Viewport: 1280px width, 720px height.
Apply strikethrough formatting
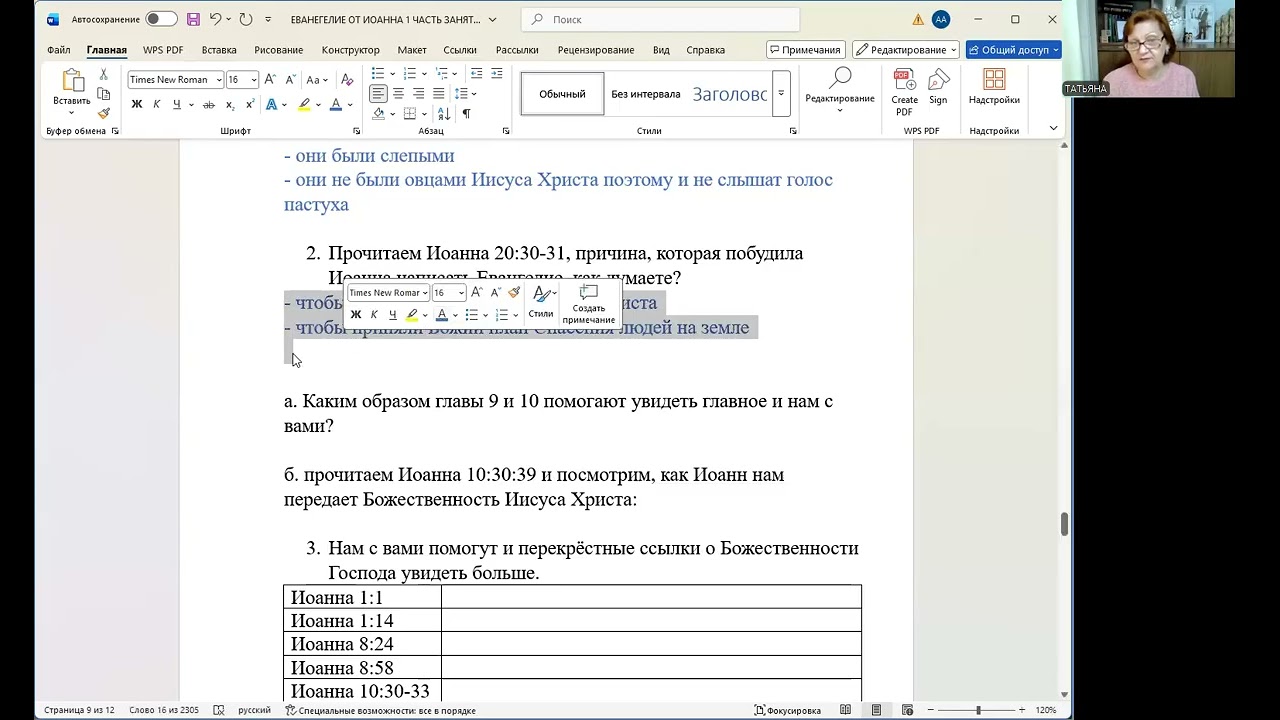(209, 105)
